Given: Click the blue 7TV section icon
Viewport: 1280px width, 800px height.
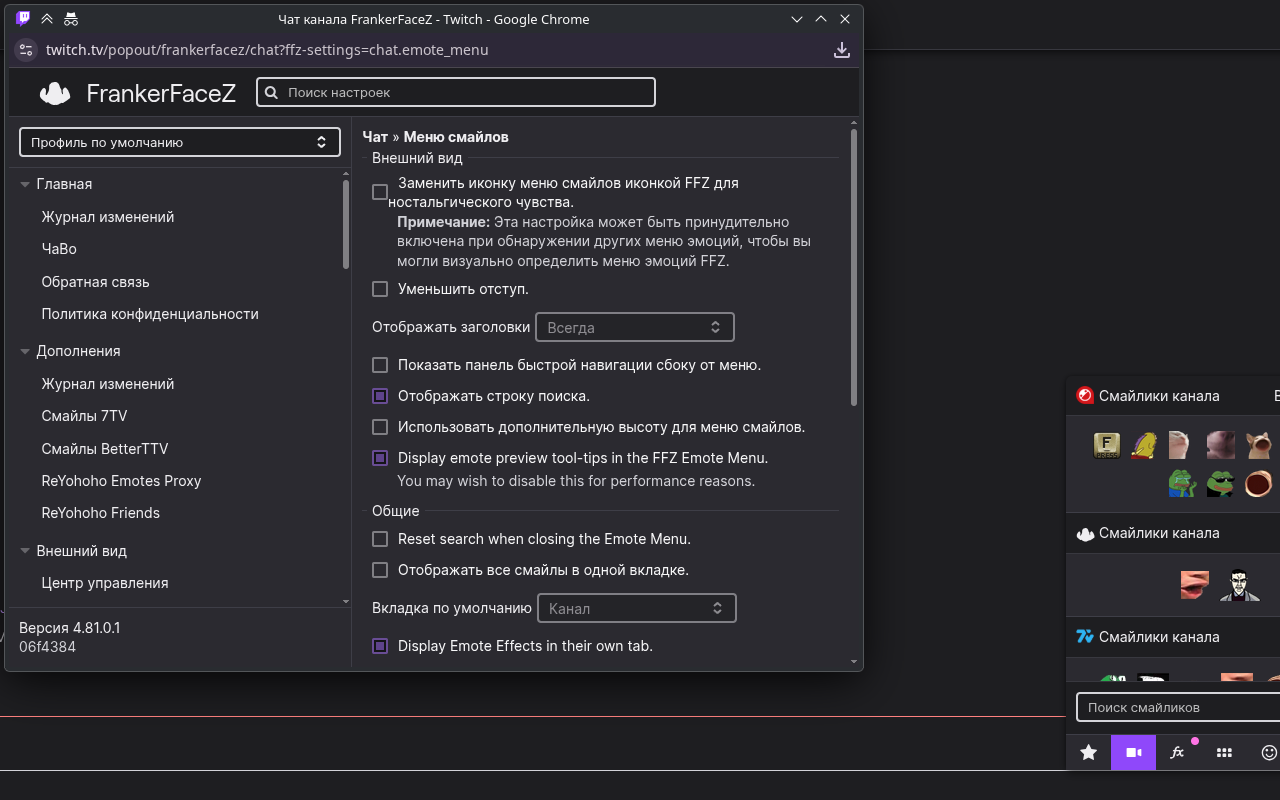Looking at the screenshot, I should tap(1085, 636).
